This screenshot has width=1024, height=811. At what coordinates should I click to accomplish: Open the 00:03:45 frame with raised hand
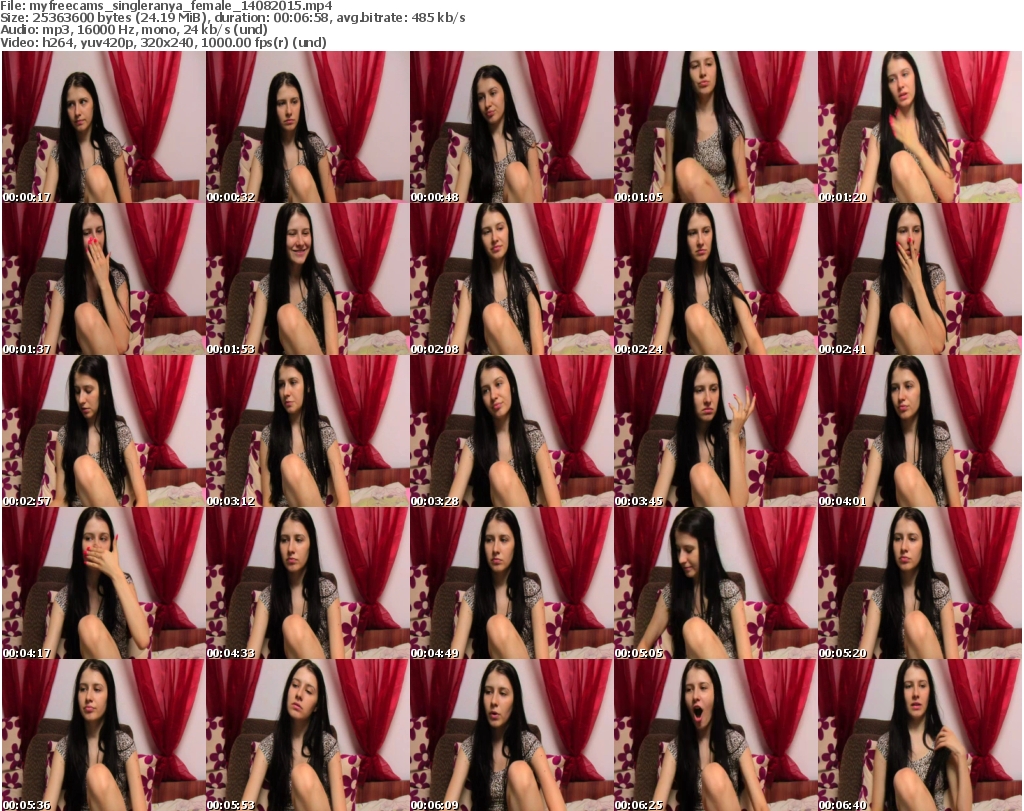click(x=715, y=431)
